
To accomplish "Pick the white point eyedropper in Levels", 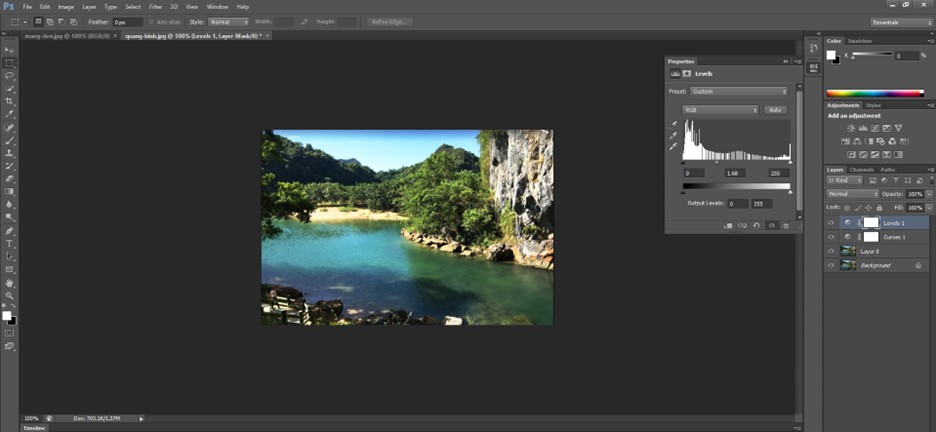I will pos(674,146).
